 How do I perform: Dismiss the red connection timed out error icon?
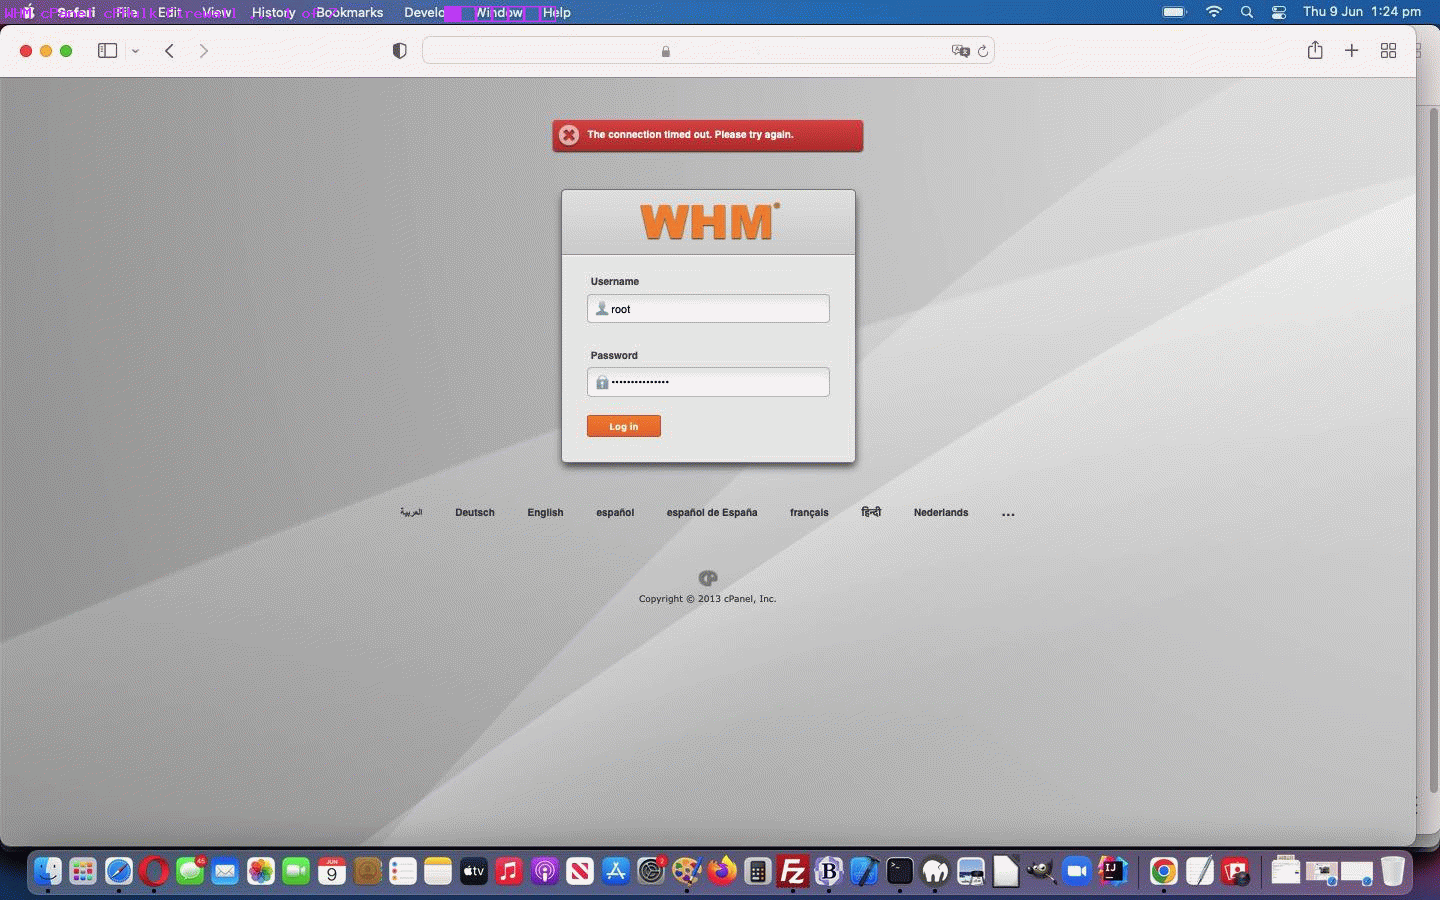click(x=569, y=135)
